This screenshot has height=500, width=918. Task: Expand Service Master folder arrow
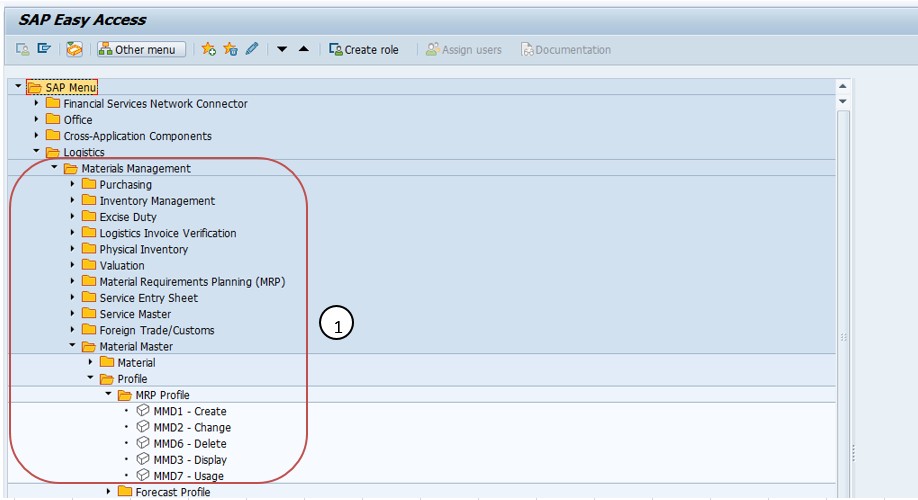[x=73, y=313]
